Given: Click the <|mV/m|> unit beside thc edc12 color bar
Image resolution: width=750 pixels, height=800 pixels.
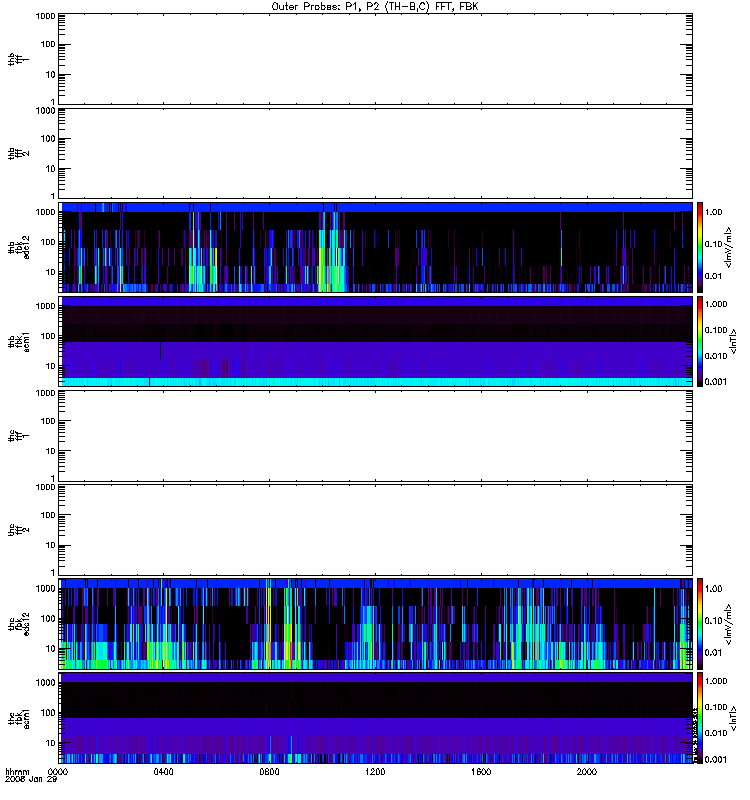Looking at the screenshot, I should (x=729, y=624).
